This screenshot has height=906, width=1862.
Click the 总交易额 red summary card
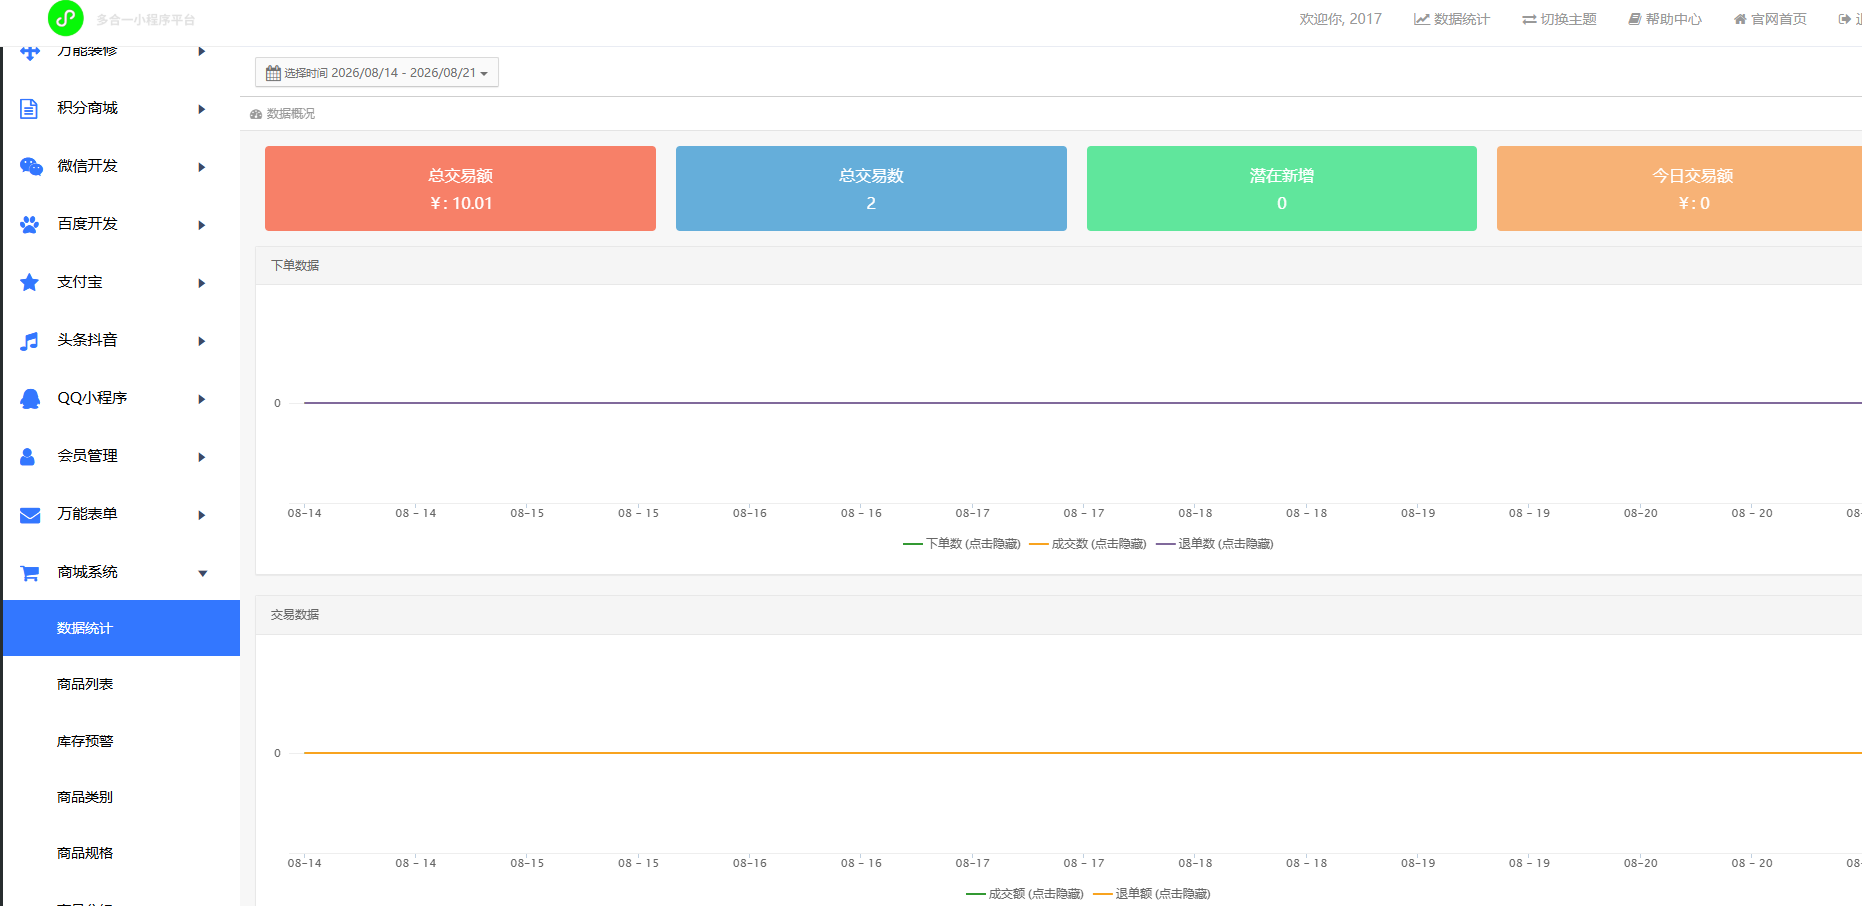(x=460, y=188)
